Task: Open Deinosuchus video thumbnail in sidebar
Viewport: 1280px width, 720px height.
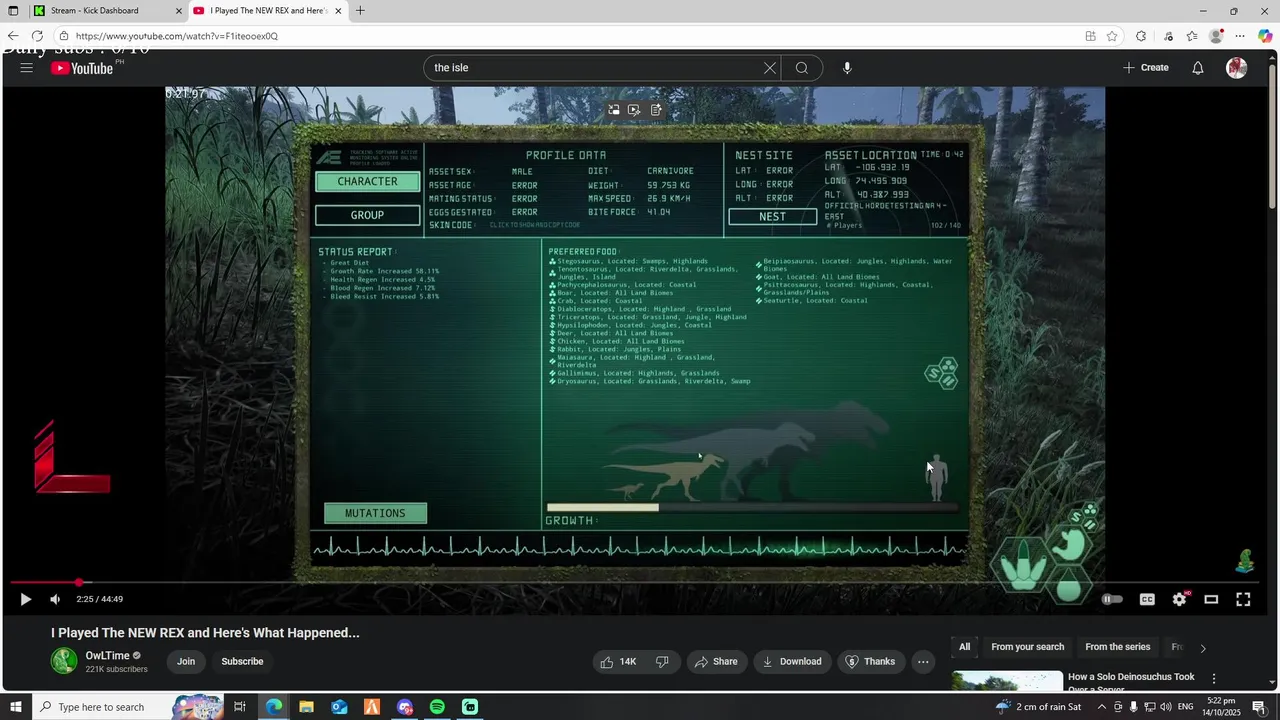Action: [1007, 681]
